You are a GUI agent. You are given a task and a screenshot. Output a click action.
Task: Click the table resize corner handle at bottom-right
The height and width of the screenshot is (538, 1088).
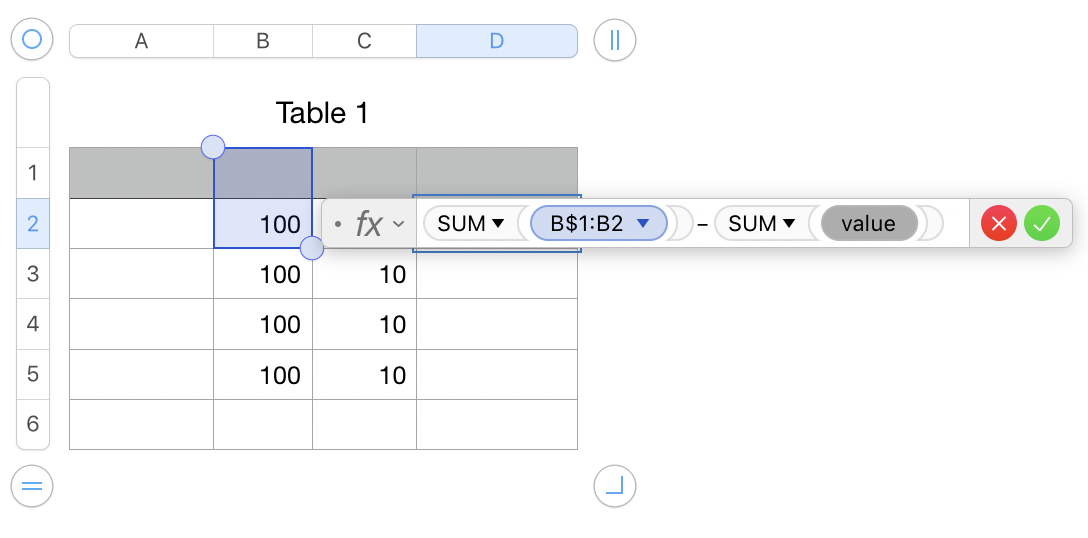615,487
